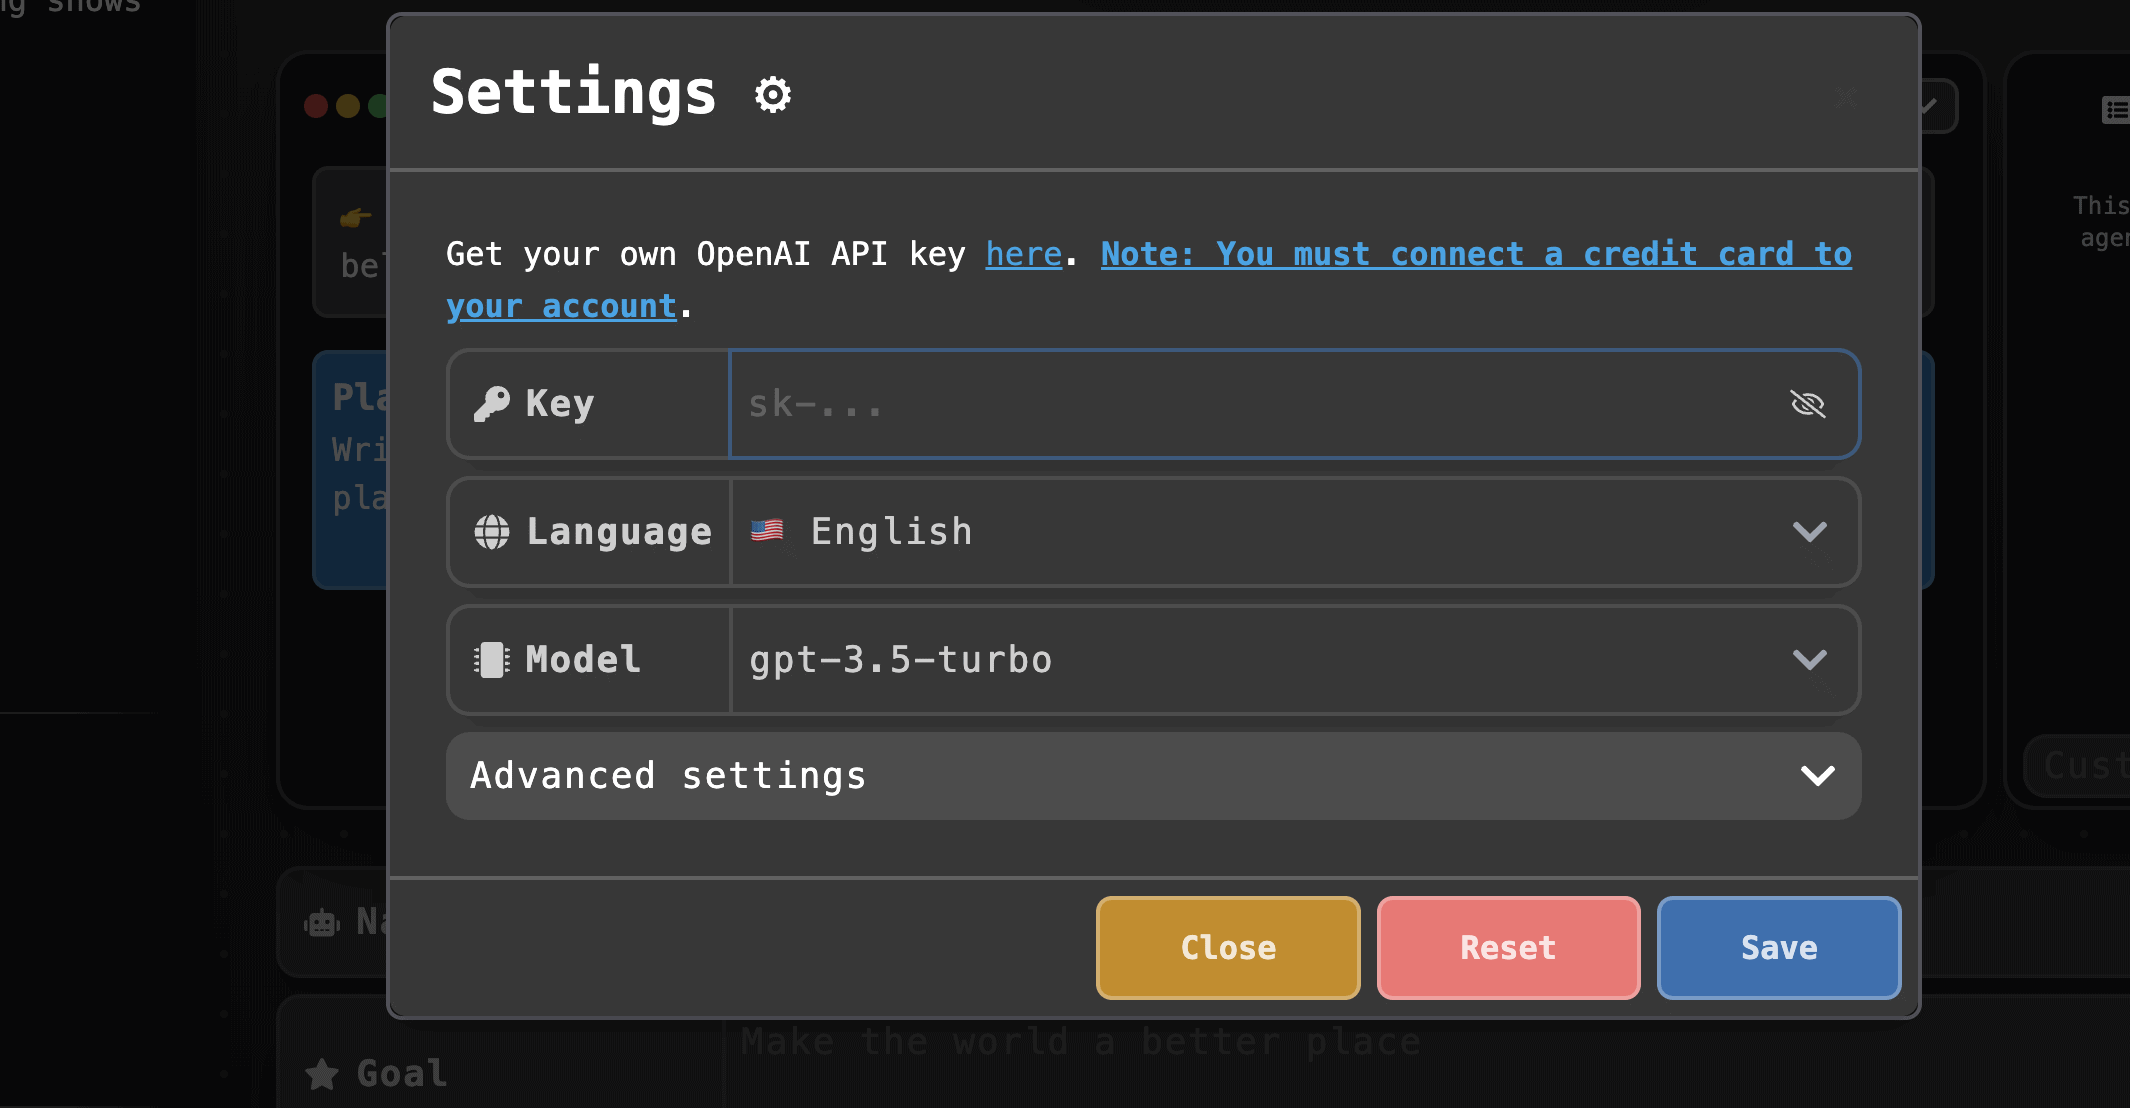Focus the sk-... API key field

(x=1250, y=404)
